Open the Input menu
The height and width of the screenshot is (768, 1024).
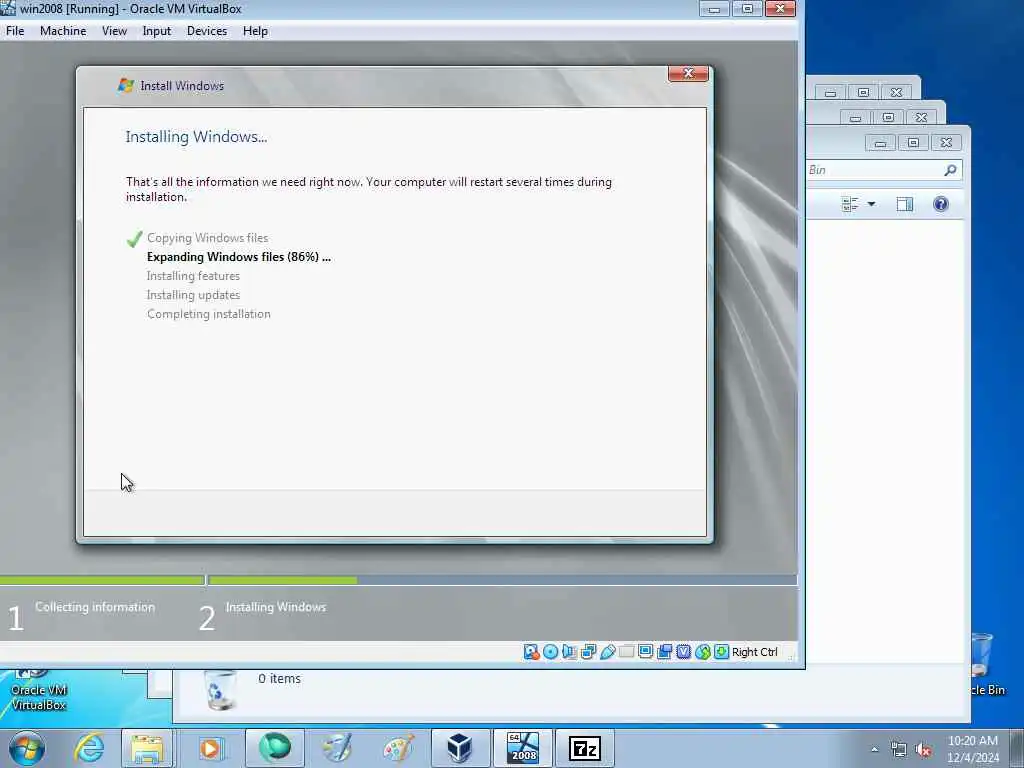click(x=157, y=31)
